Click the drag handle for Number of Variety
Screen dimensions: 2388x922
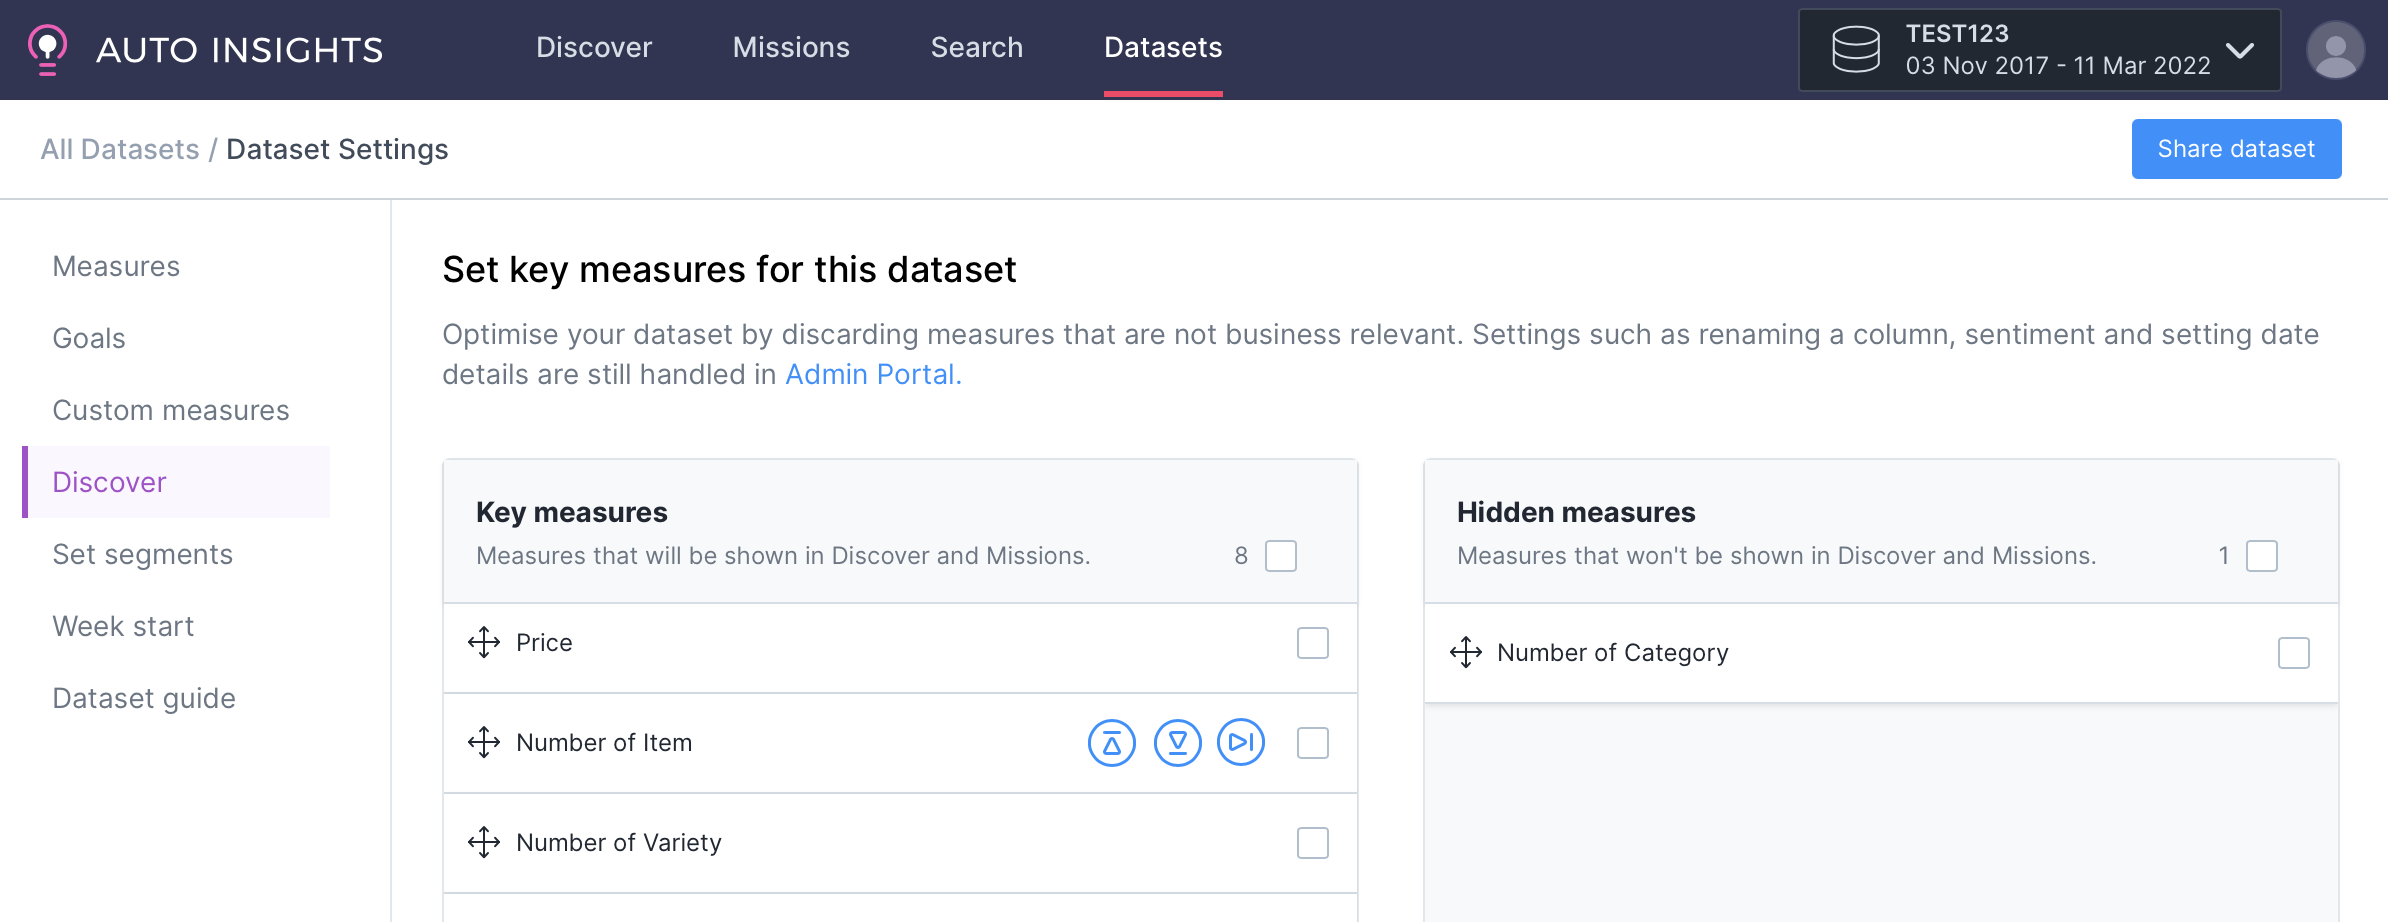484,842
